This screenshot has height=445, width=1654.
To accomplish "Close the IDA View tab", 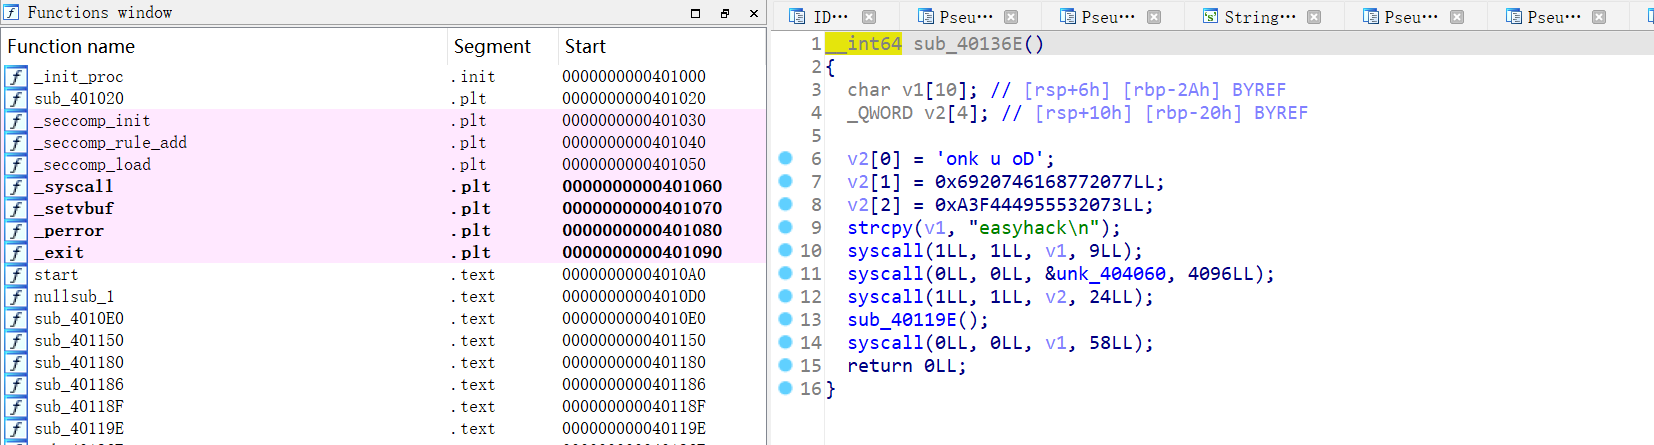I will pyautogui.click(x=869, y=17).
